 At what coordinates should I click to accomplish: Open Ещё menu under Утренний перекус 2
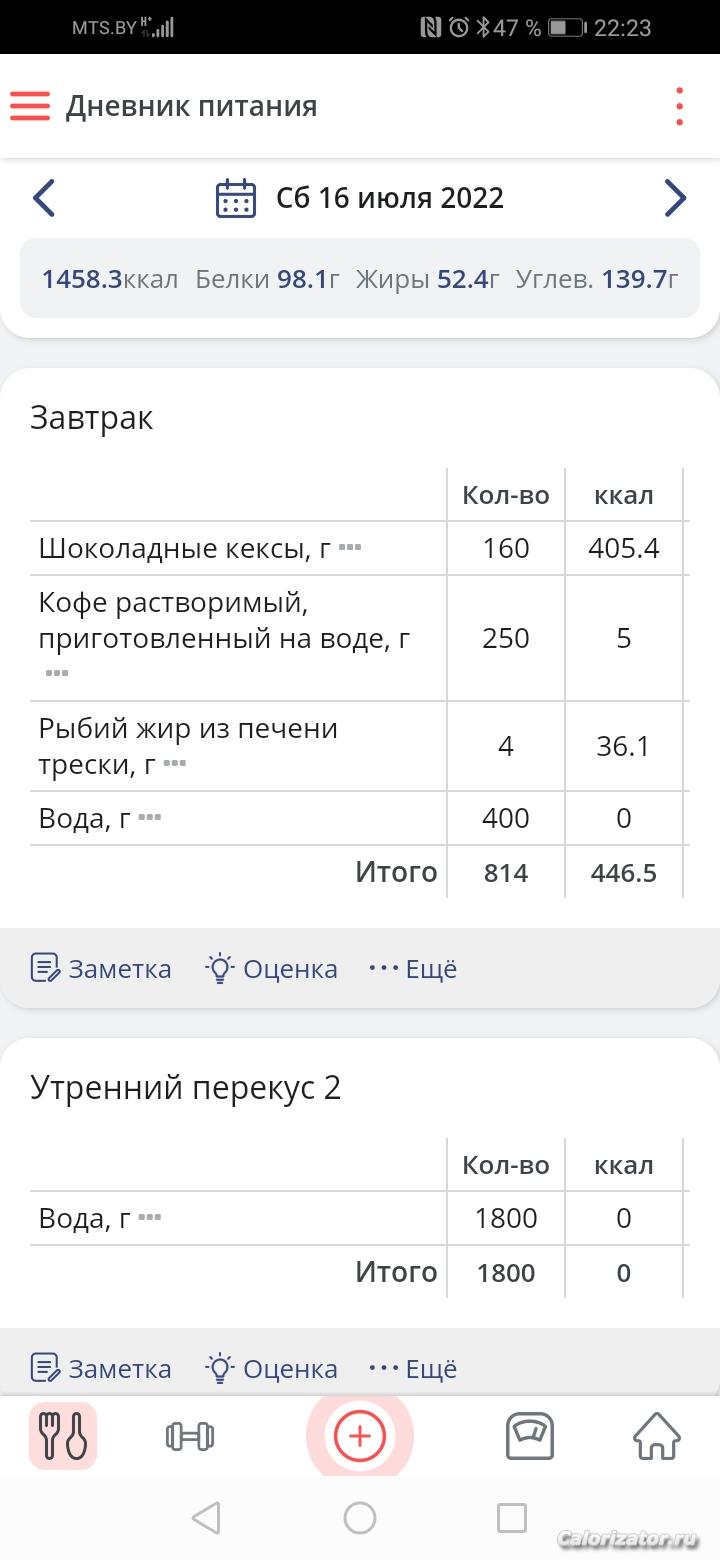pyautogui.click(x=412, y=1368)
